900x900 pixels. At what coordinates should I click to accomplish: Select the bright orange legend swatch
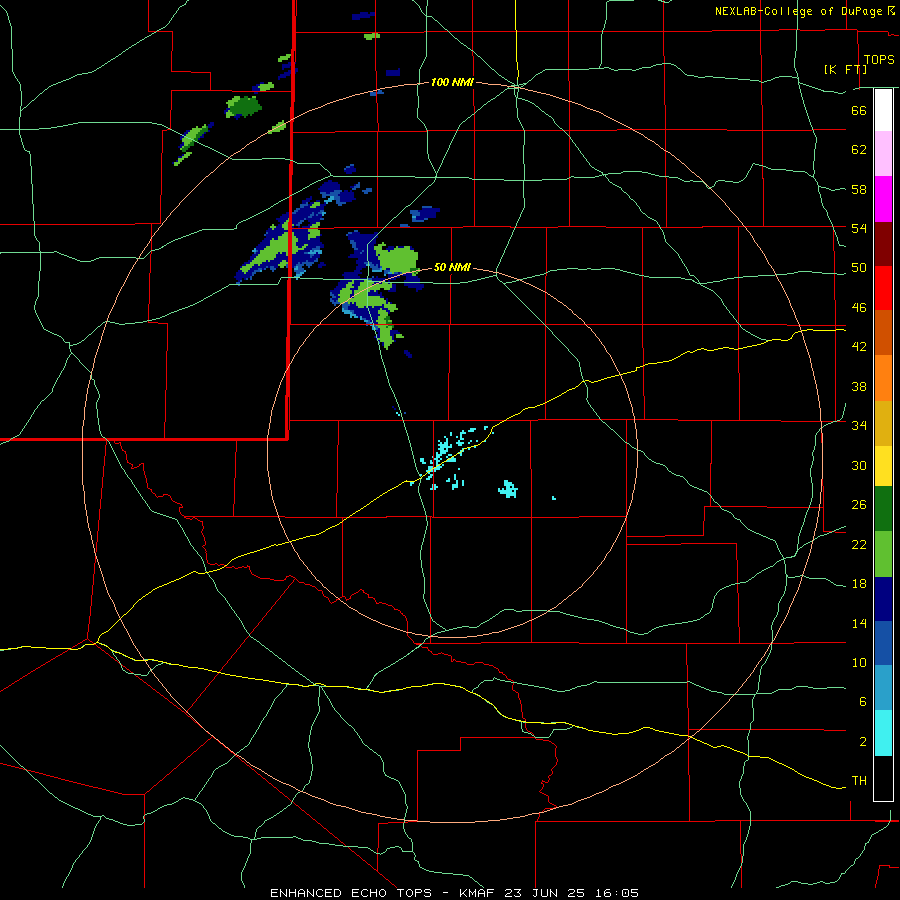tap(883, 378)
